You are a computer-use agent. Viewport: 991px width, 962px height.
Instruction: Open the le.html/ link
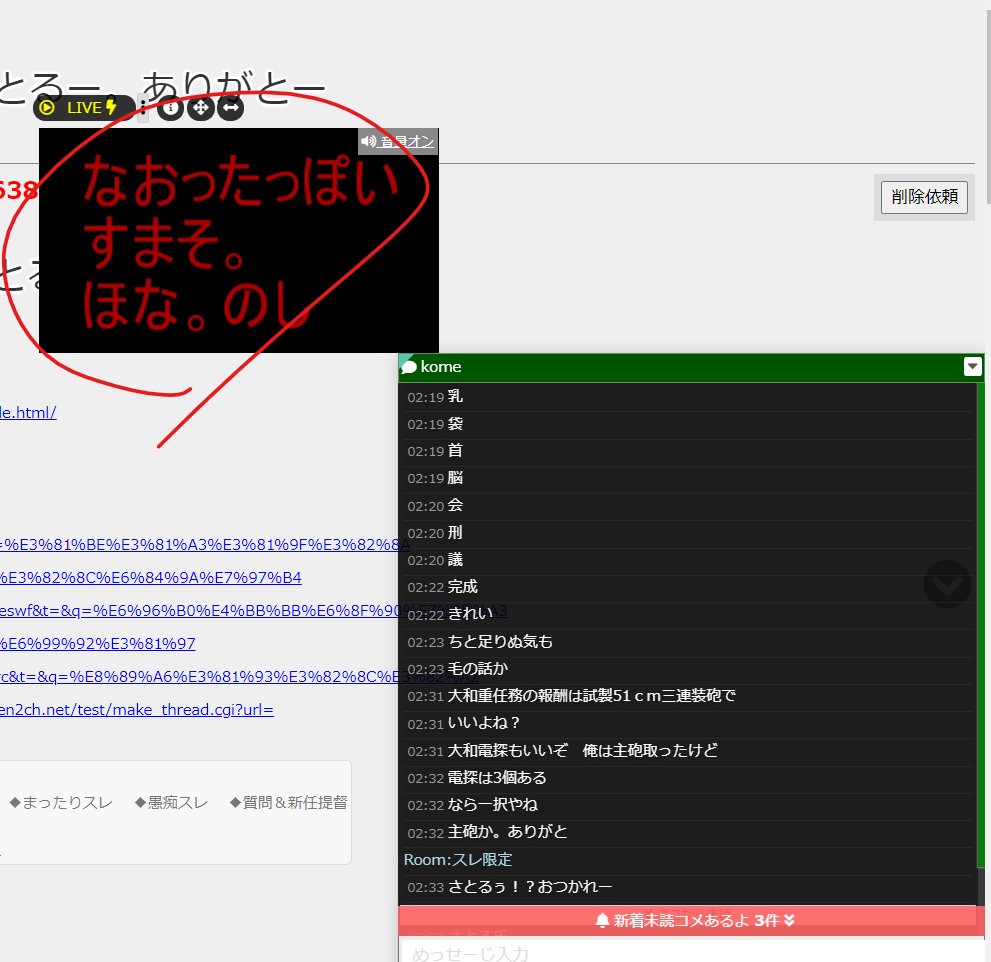click(28, 412)
